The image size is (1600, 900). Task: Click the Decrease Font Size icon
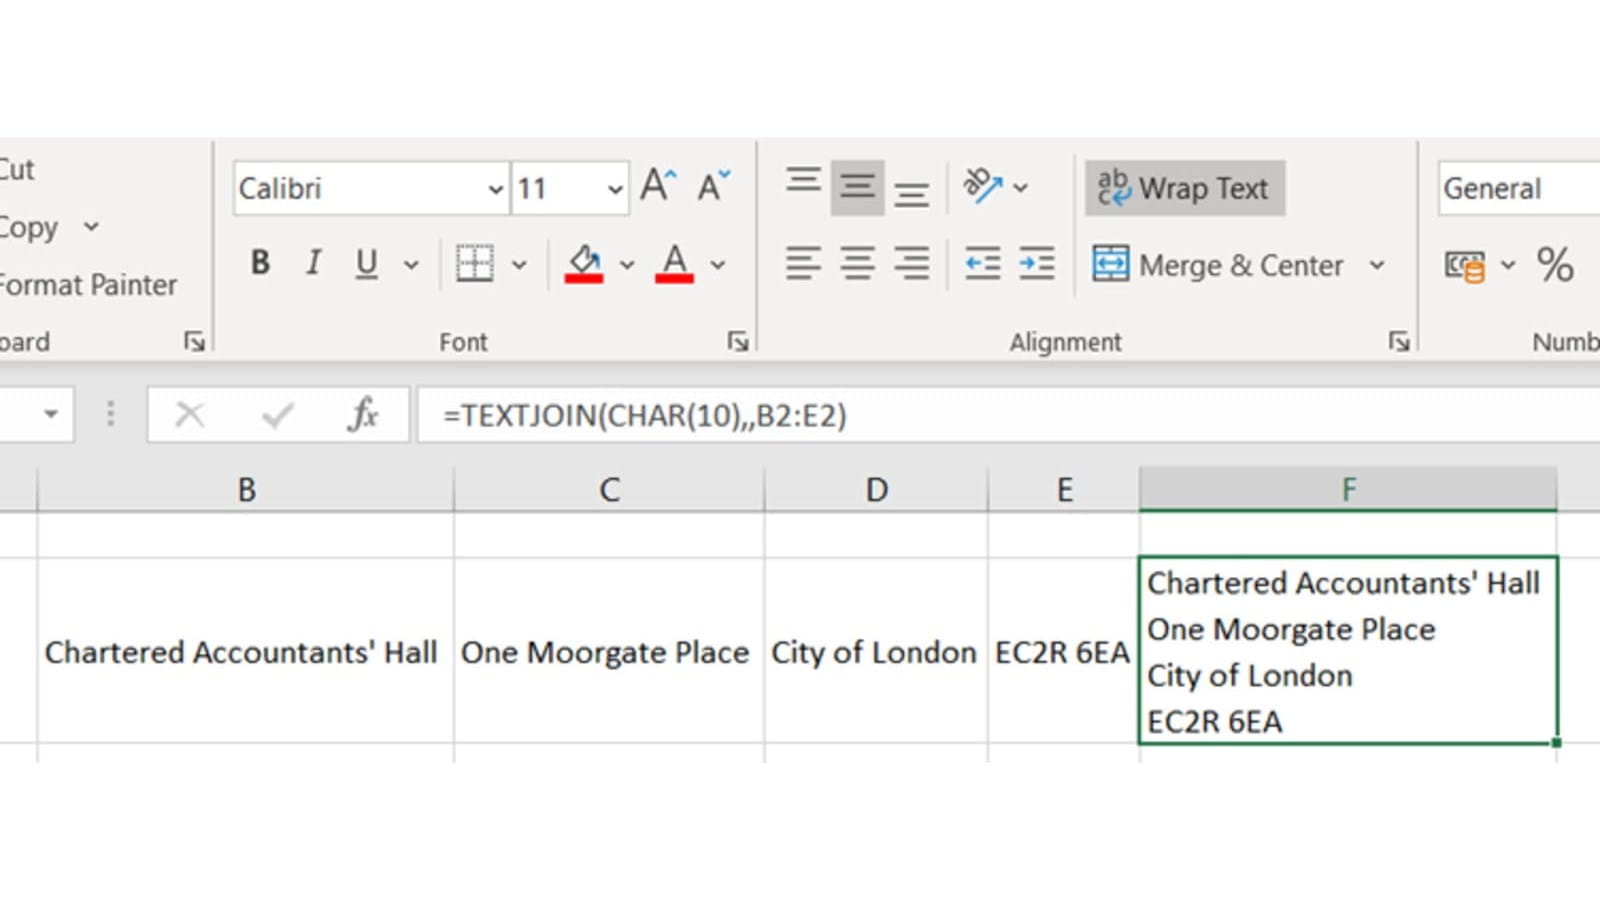click(x=713, y=187)
